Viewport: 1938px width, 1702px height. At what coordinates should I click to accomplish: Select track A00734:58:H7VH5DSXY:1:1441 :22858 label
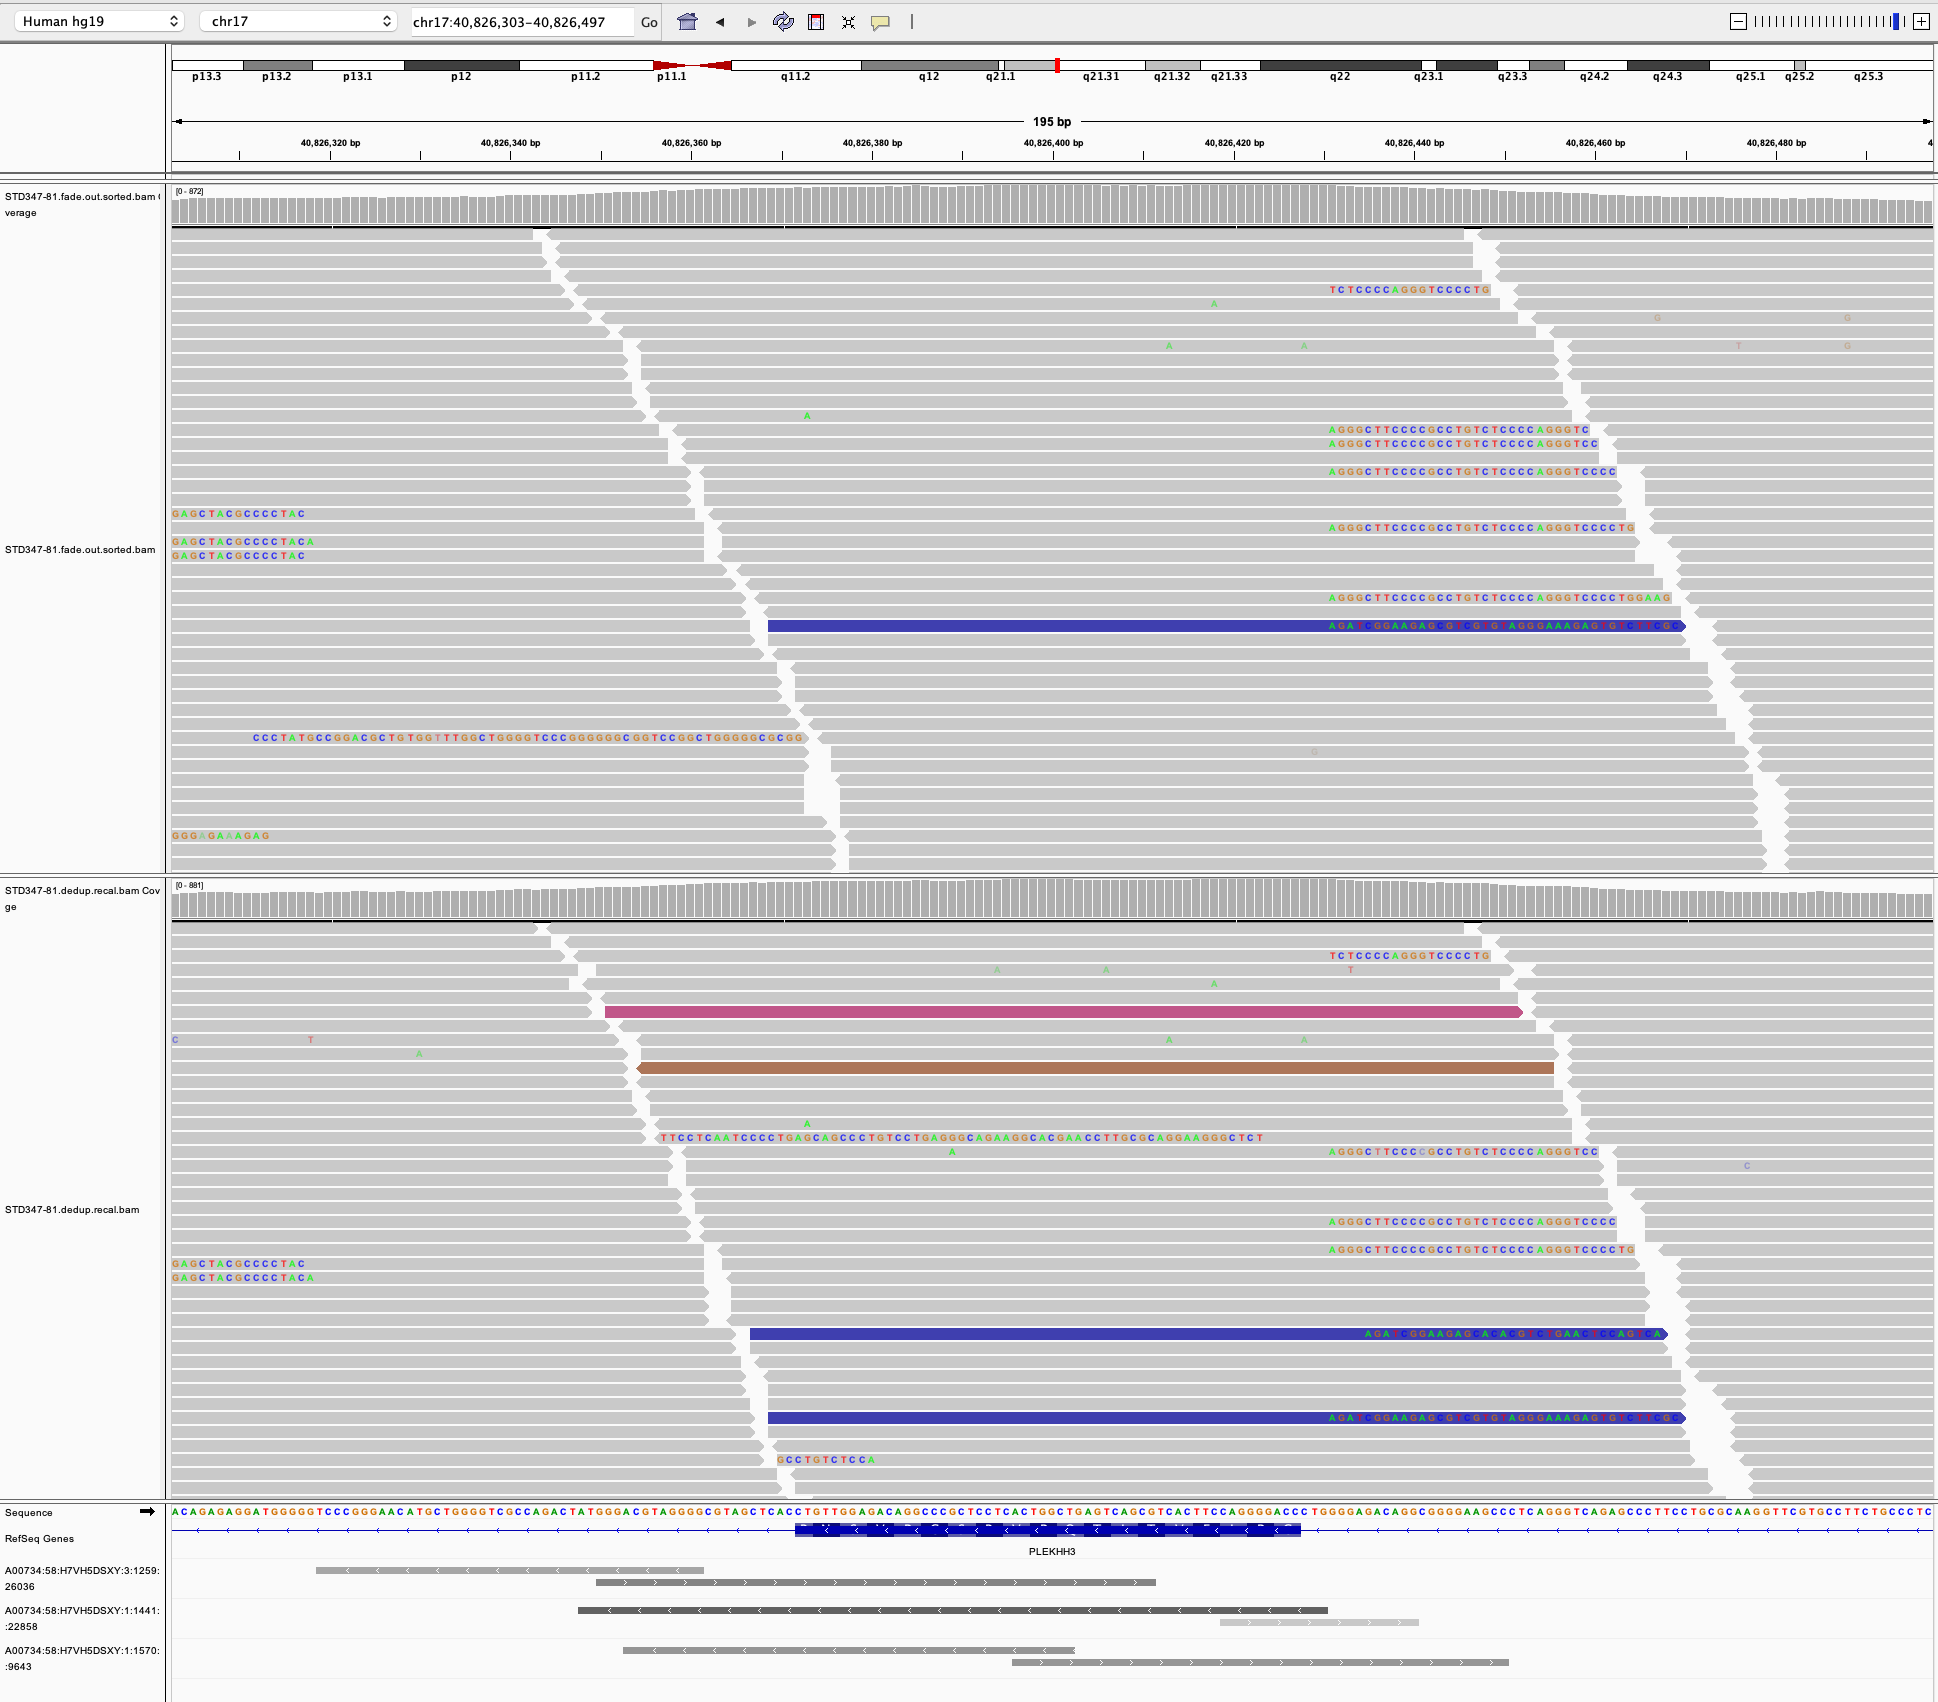[82, 1618]
